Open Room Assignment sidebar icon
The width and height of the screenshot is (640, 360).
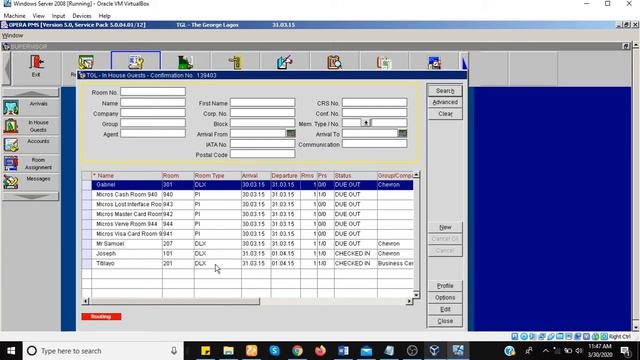pos(11,163)
